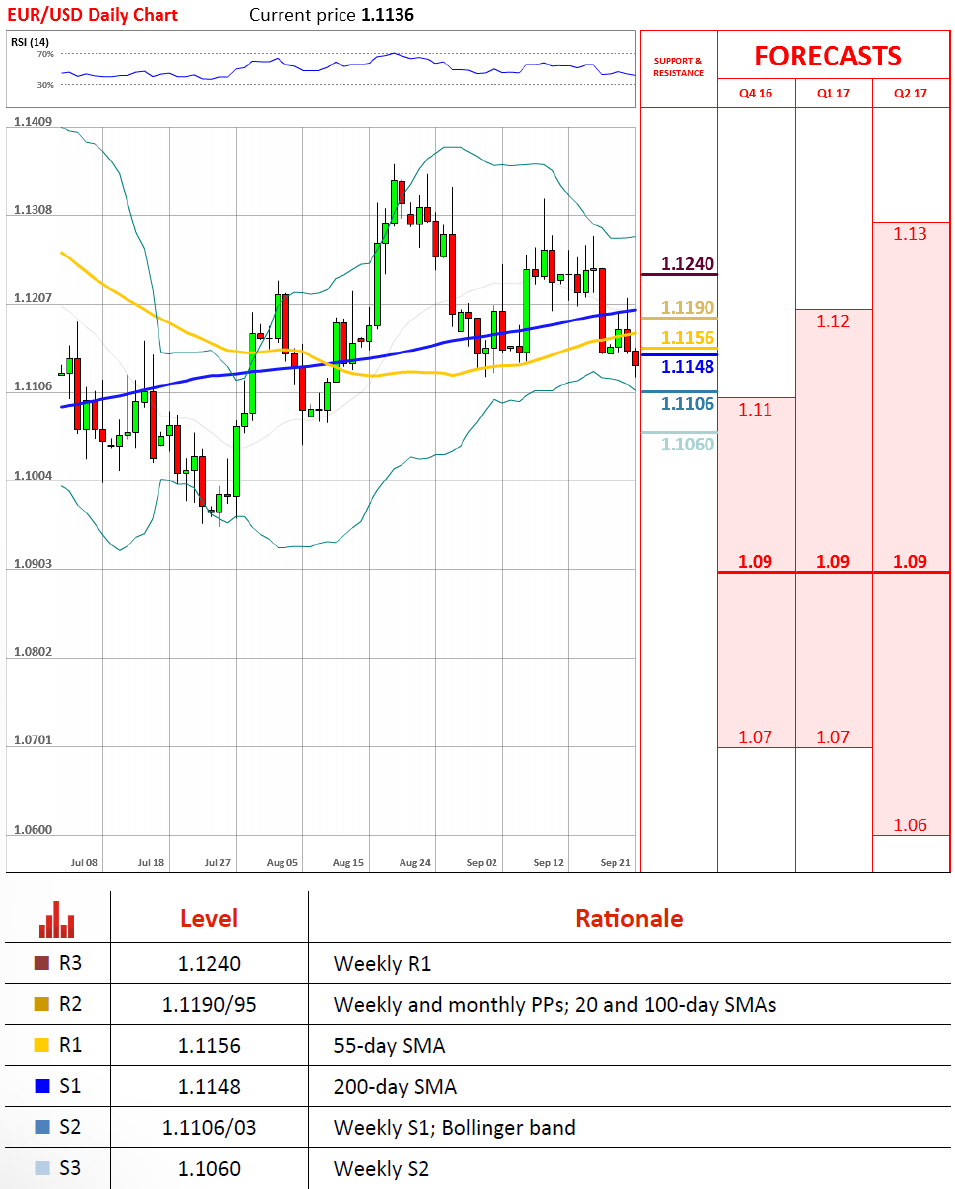Click the R2 gold color swatch

[42, 1004]
